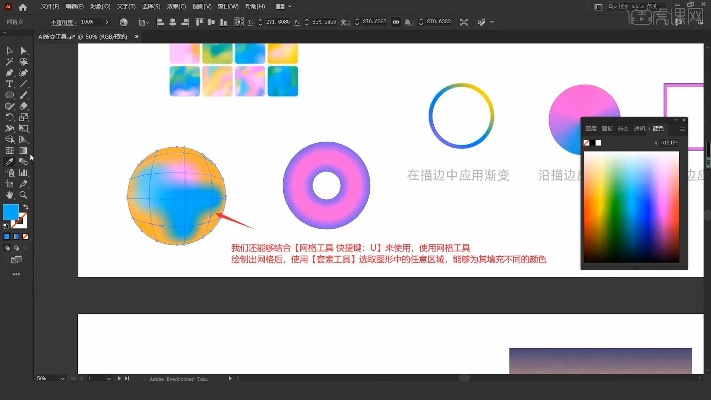Select the Mesh tool

[x=9, y=151]
